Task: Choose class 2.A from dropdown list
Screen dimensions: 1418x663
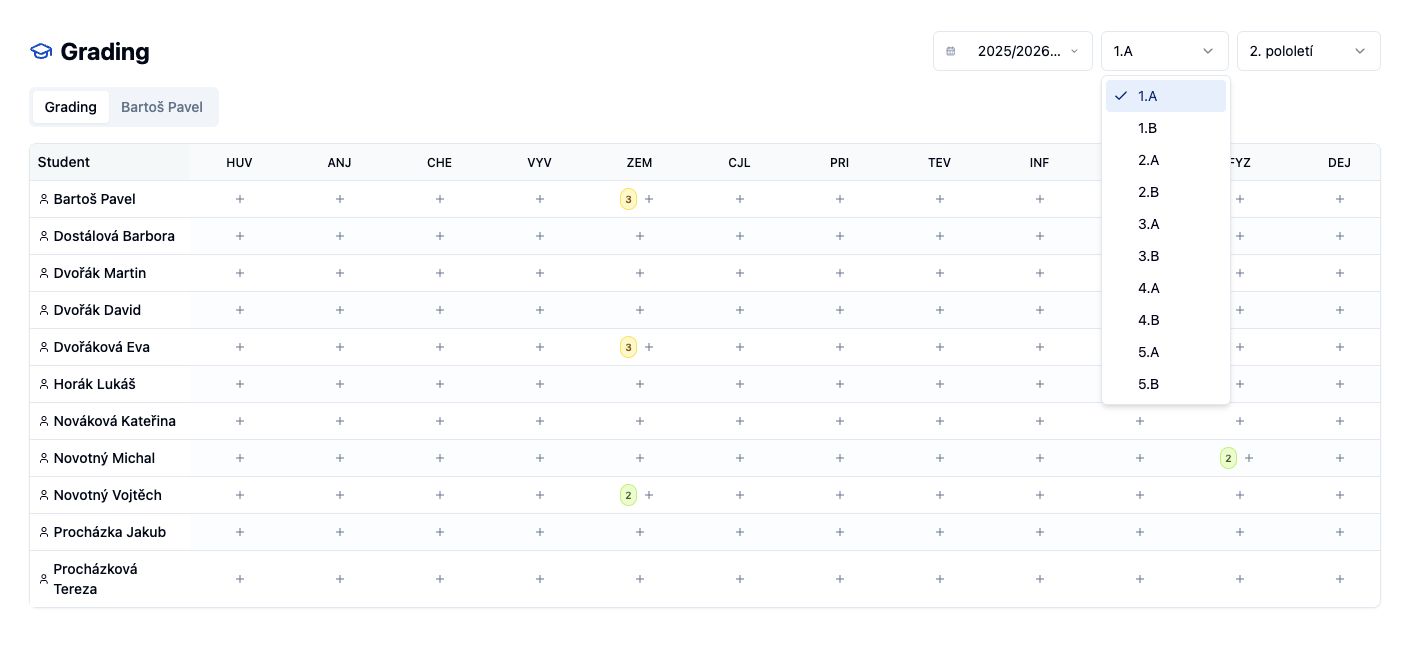Action: [x=1166, y=160]
